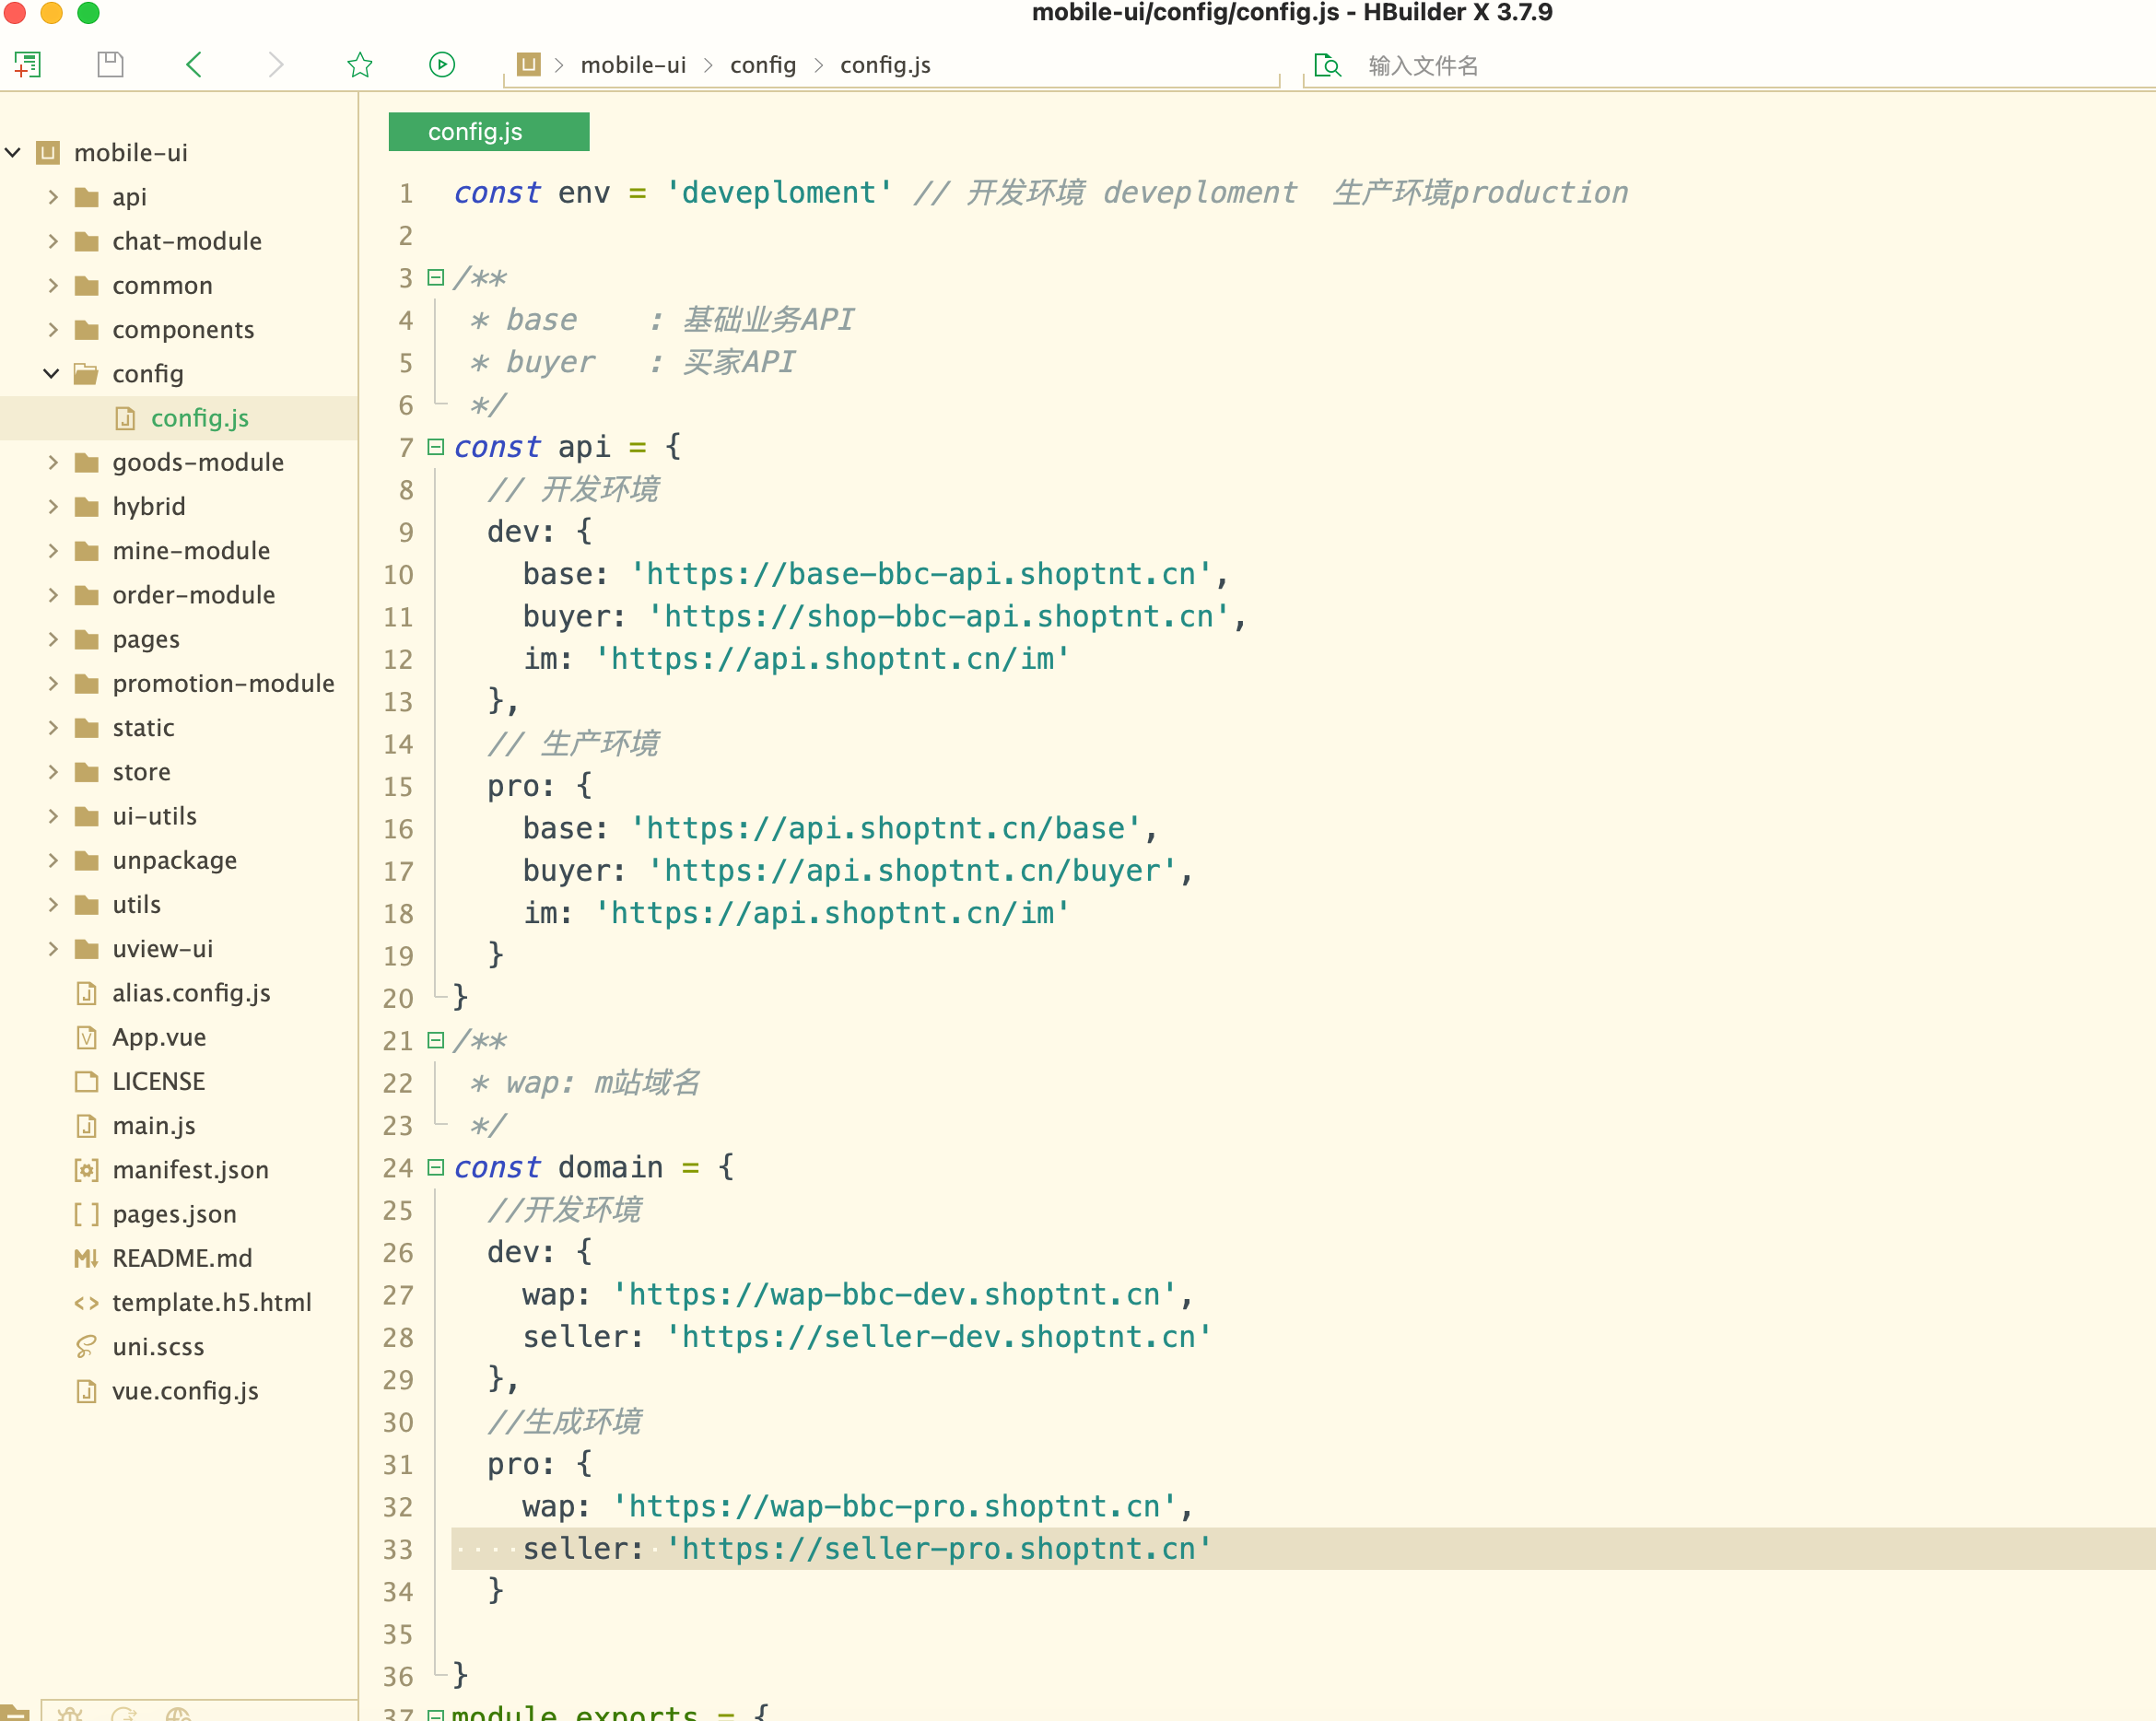Click line number 33 in the gutter
The image size is (2156, 1721).
(x=398, y=1549)
